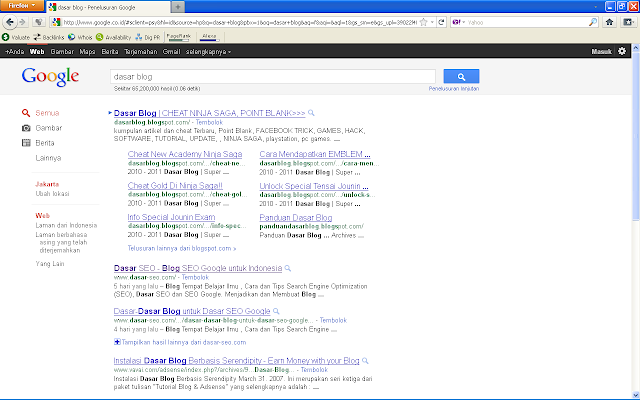Open the Unlock Special Tensai Jounin link
This screenshot has height=400, width=640.
pos(314,186)
